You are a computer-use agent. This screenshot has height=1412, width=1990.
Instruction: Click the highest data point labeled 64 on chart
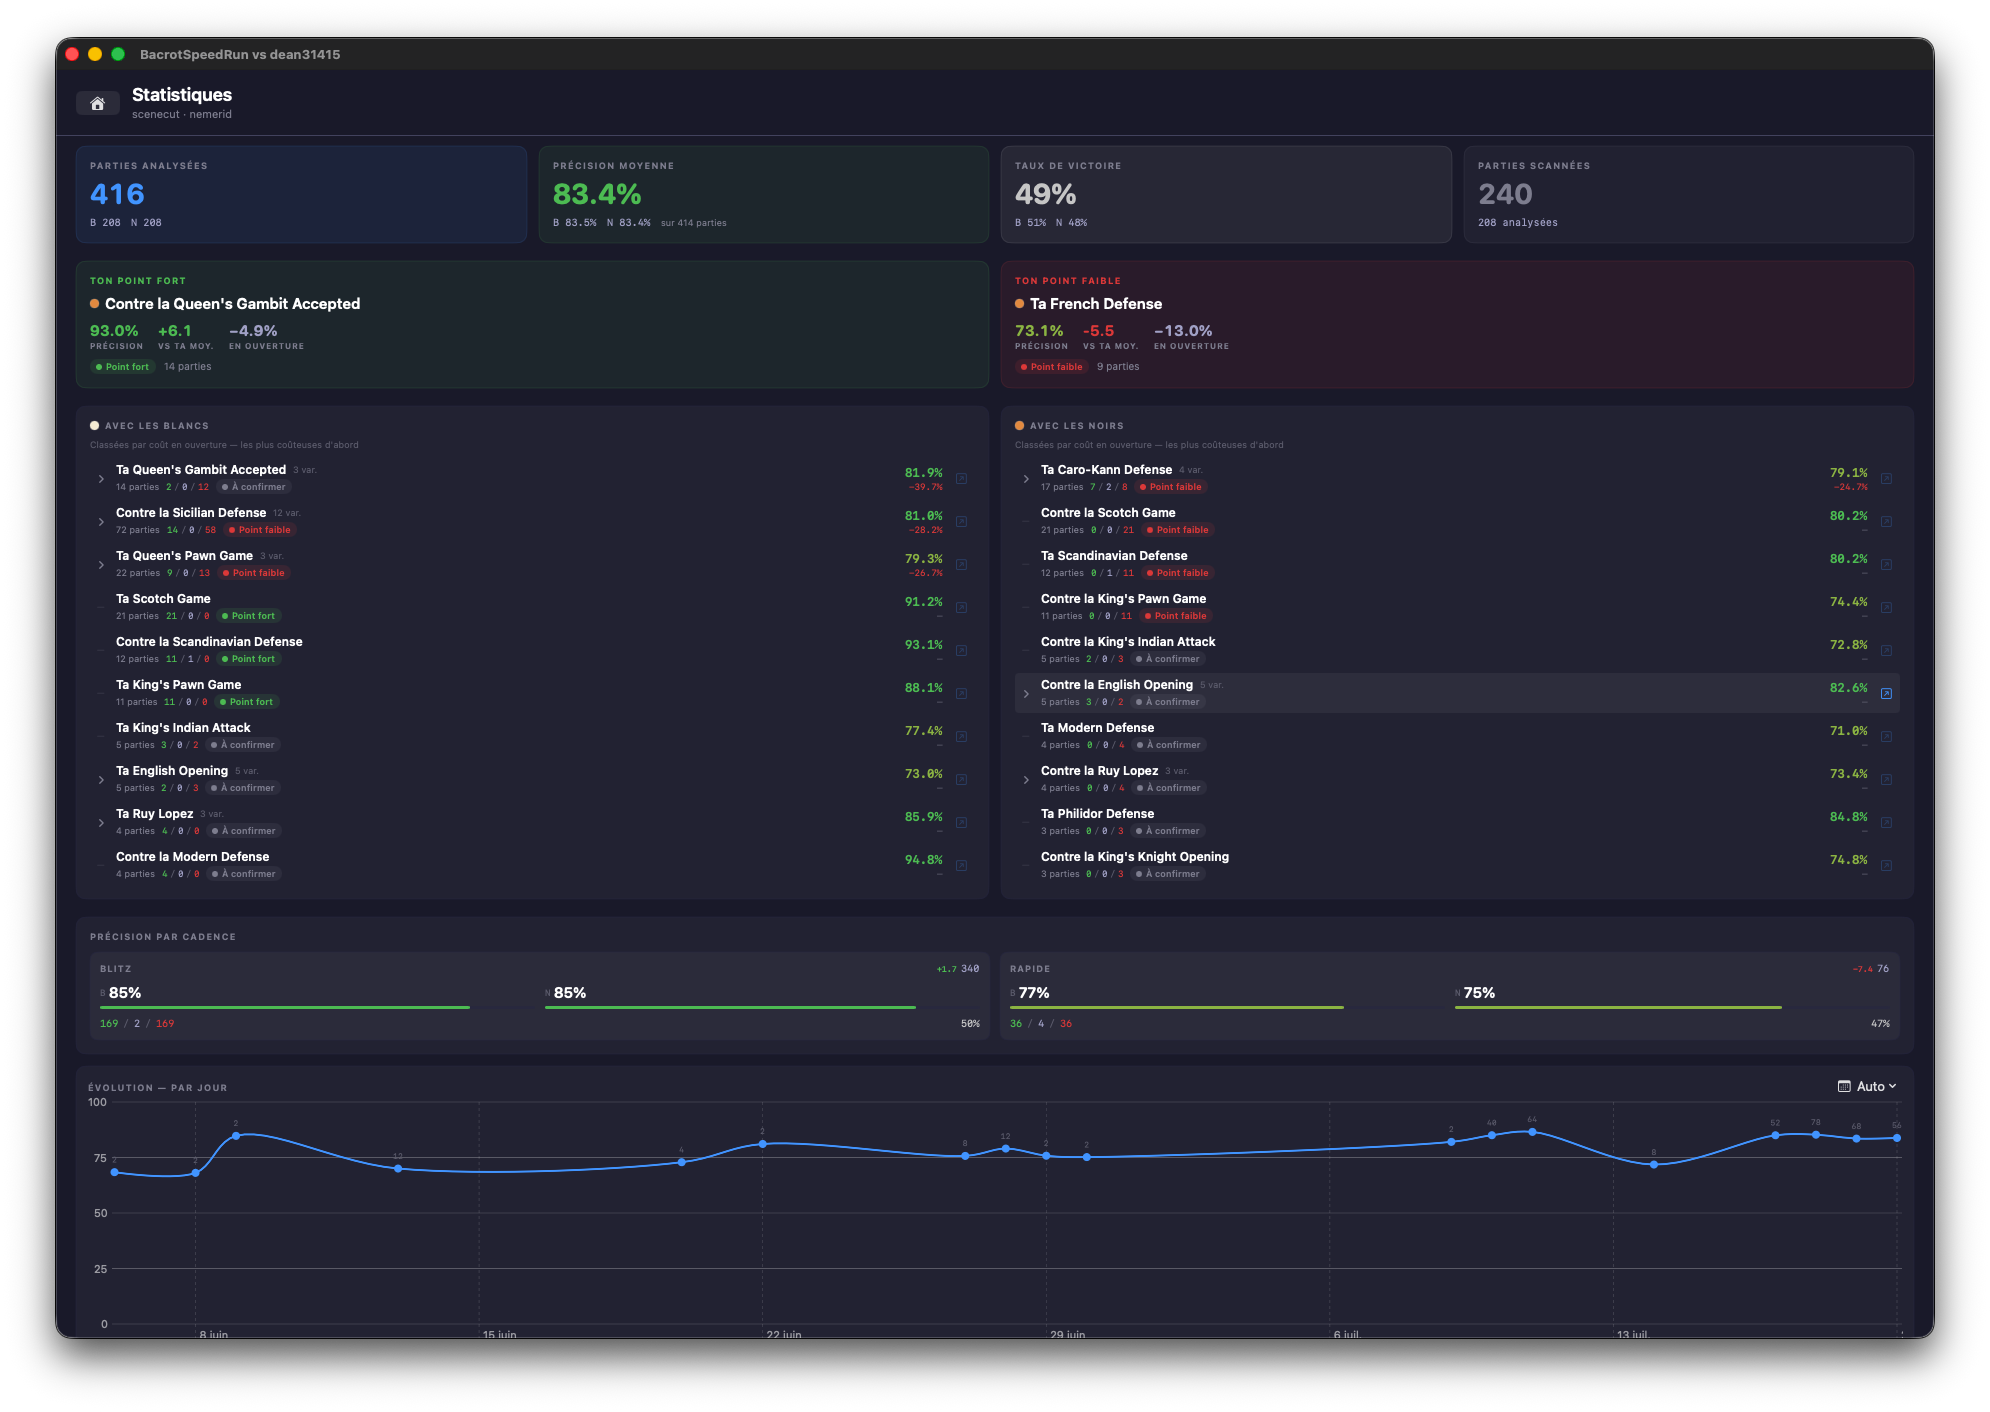tap(1532, 1132)
